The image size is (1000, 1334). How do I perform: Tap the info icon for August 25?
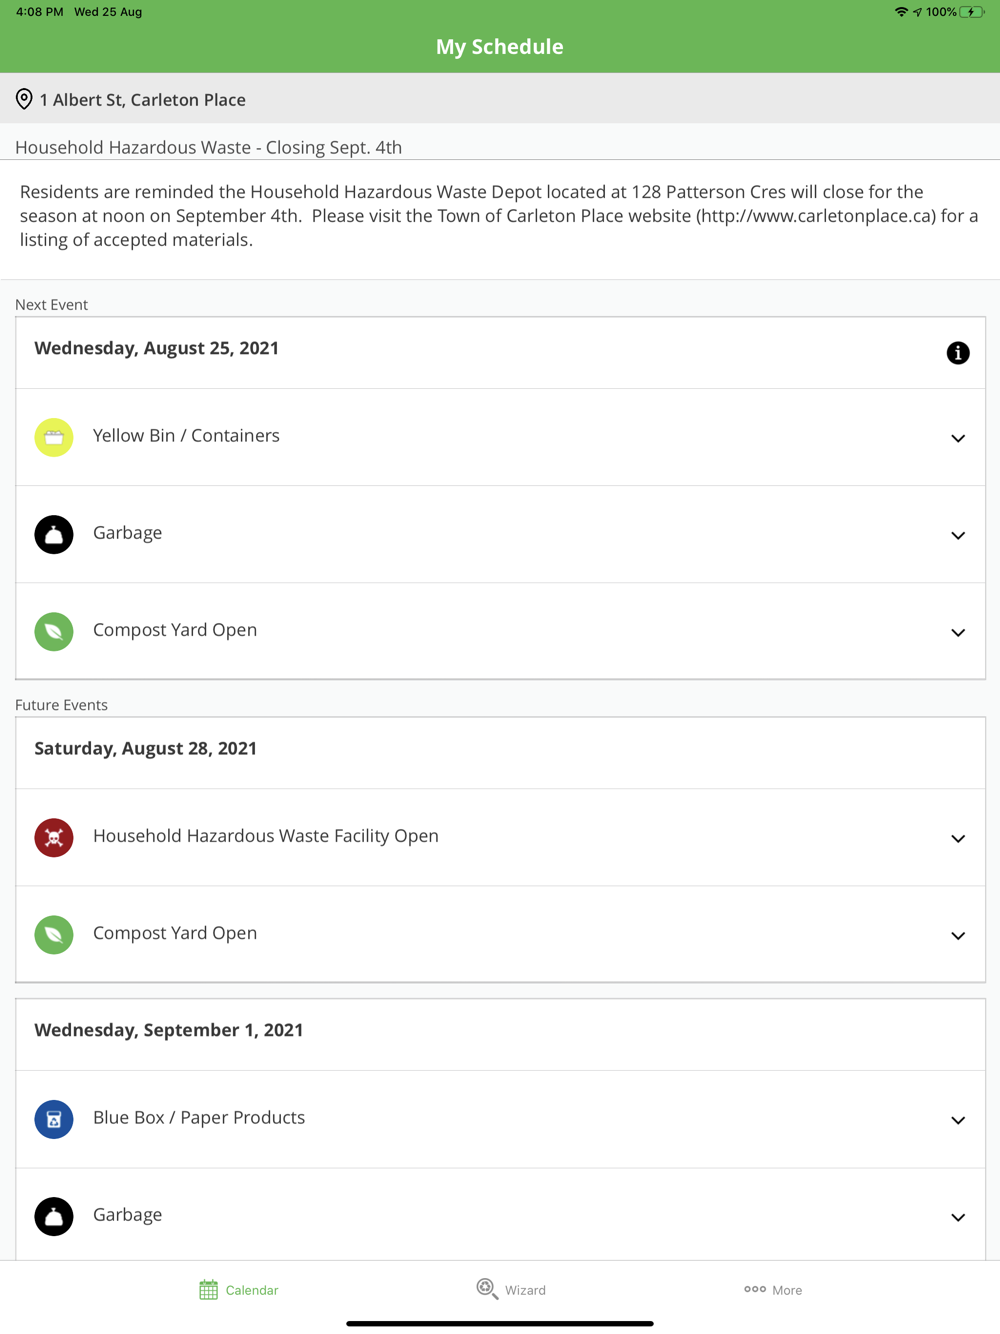[957, 353]
